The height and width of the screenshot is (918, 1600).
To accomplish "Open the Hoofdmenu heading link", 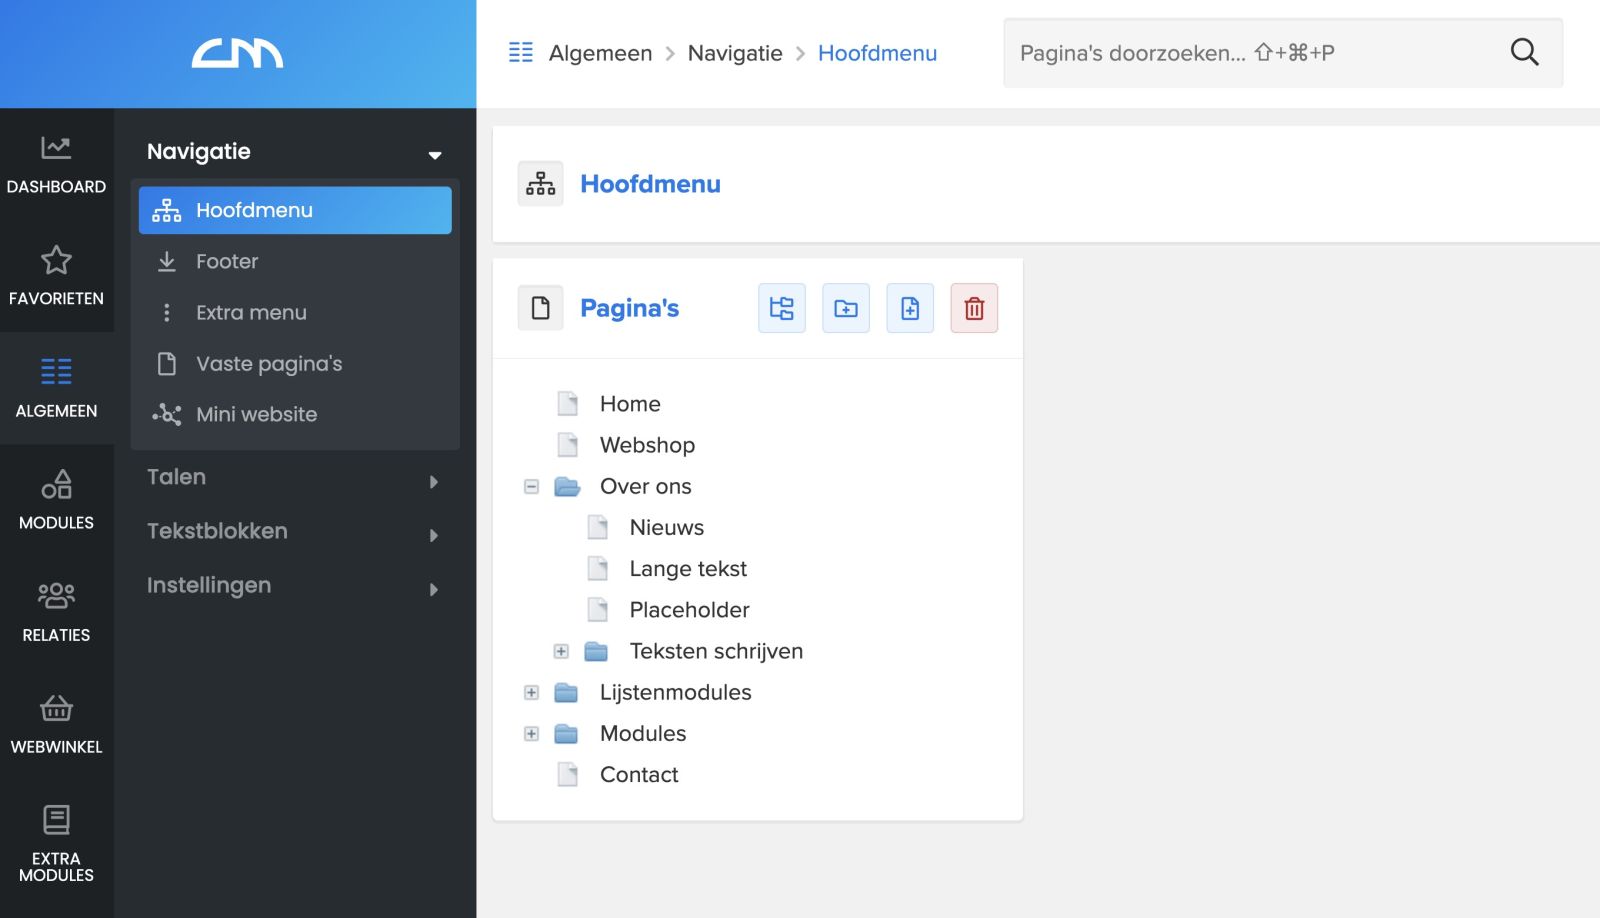I will [651, 183].
